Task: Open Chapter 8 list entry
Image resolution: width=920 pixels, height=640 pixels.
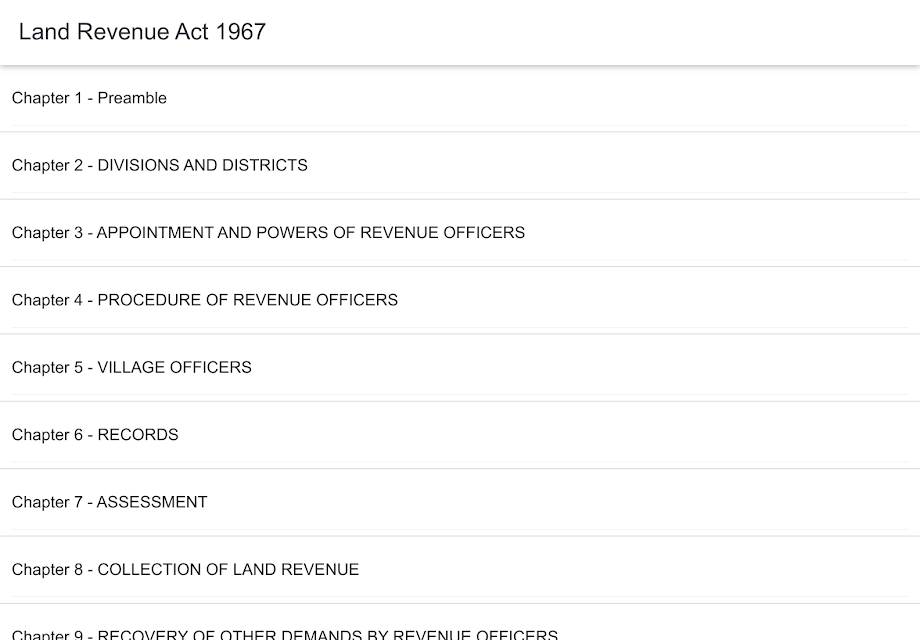Action: (460, 570)
